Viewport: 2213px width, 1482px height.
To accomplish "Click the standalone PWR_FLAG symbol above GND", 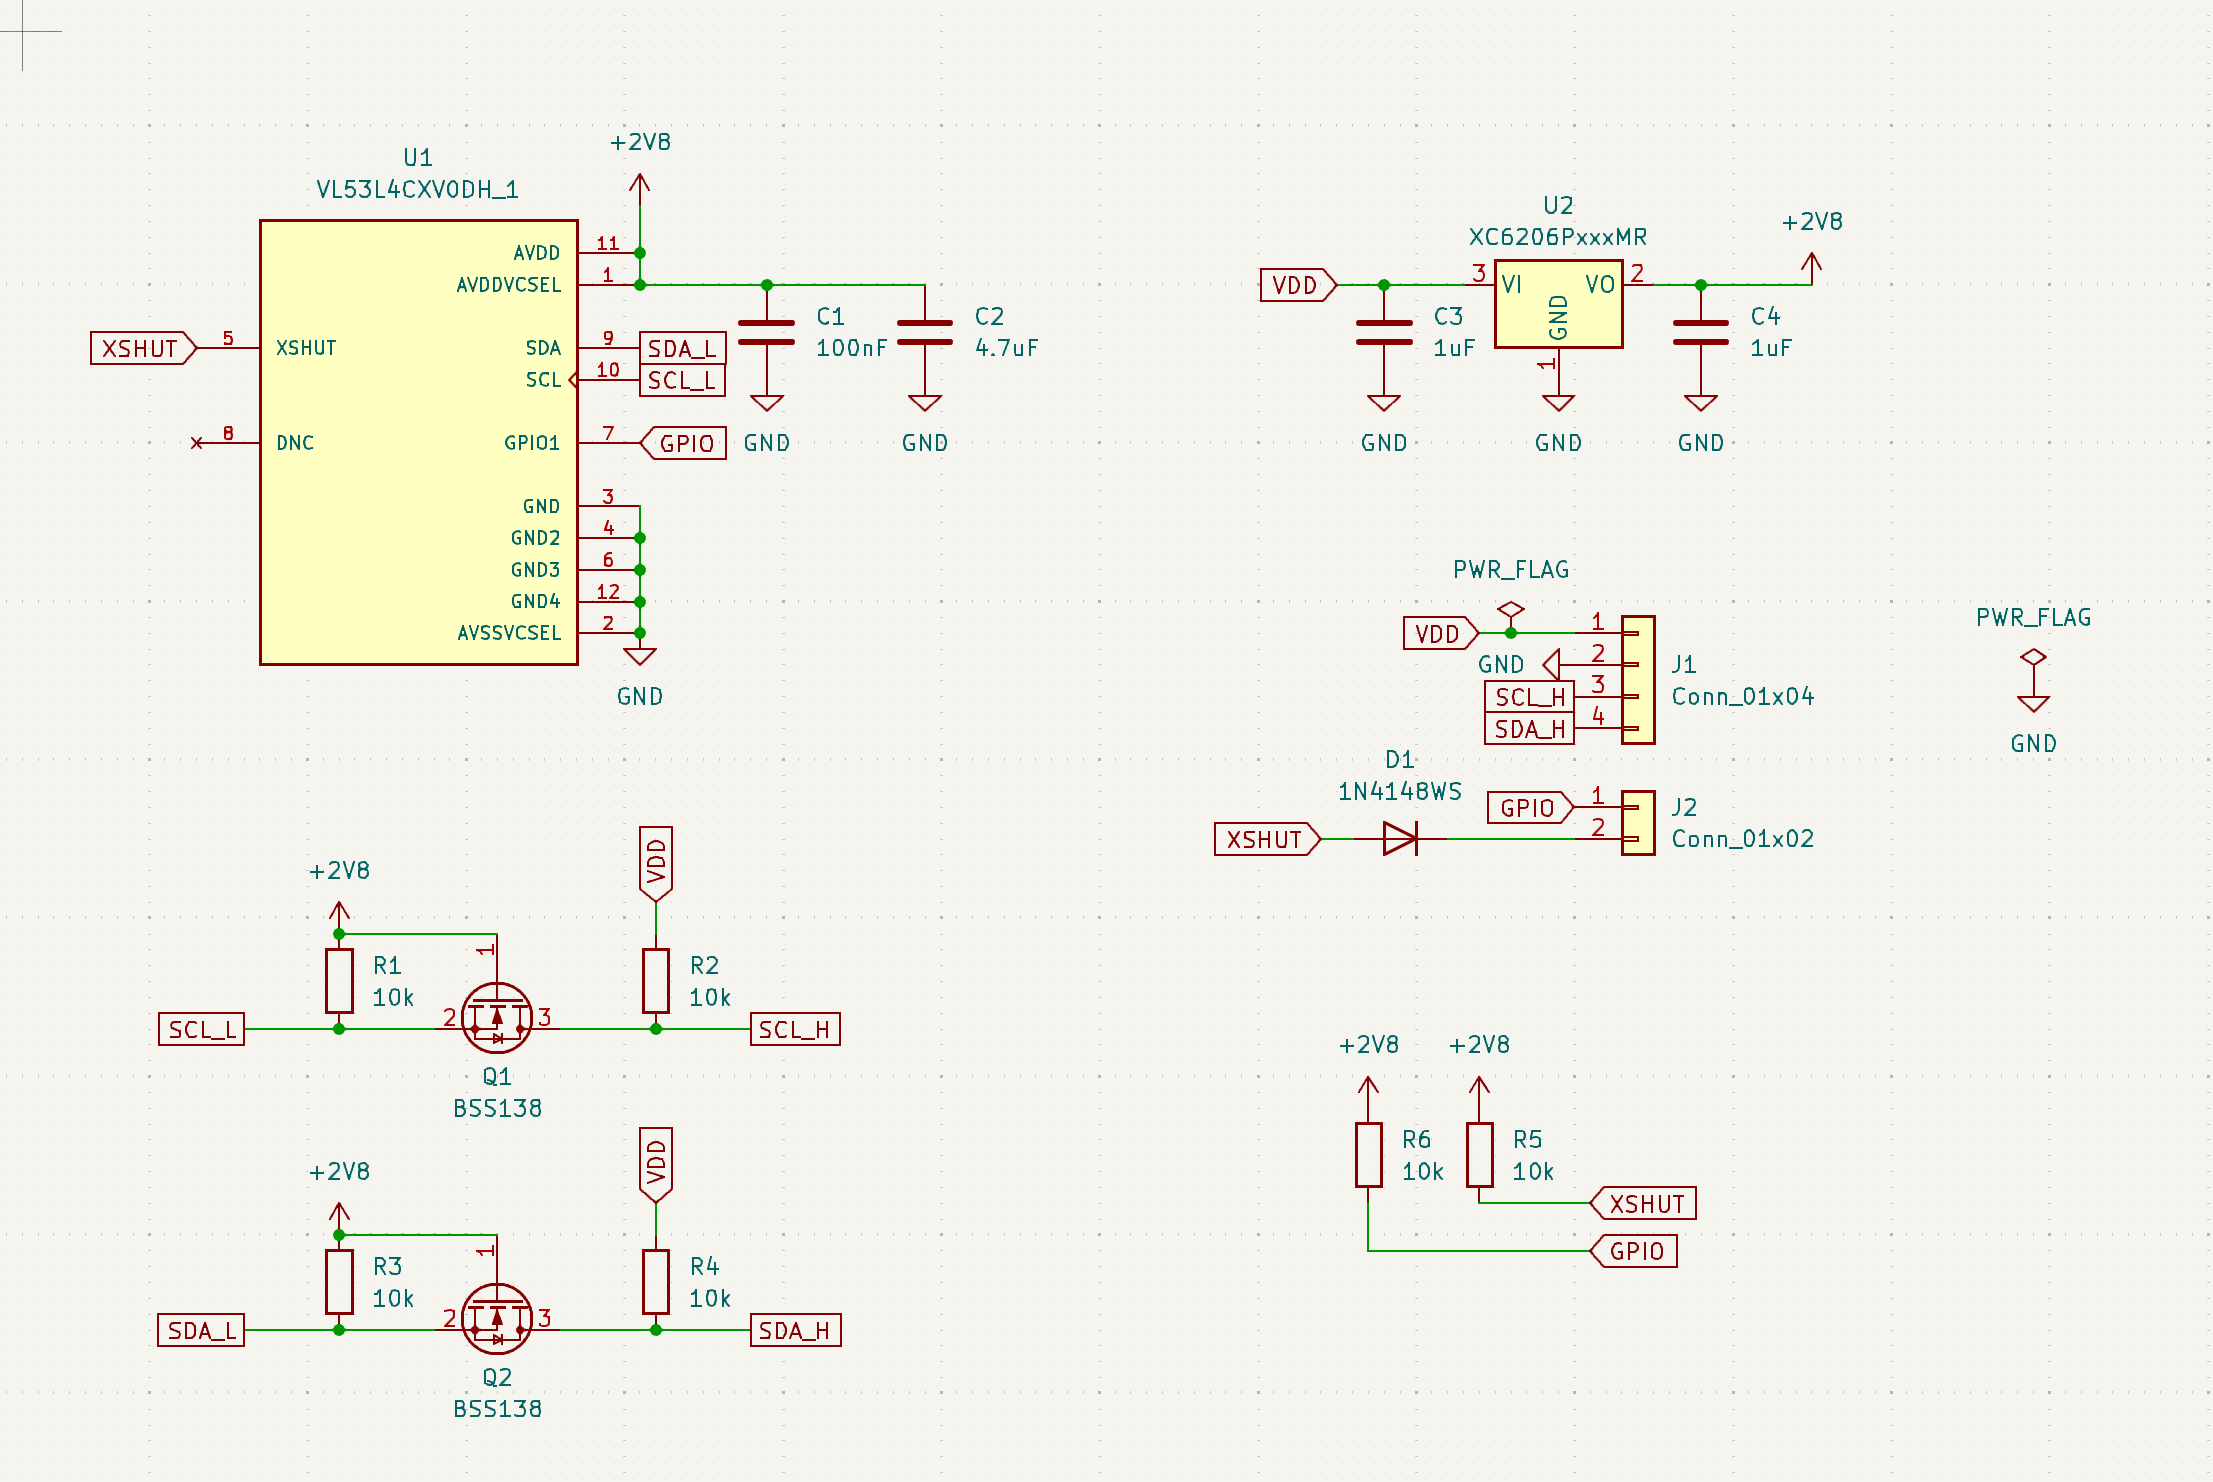I will 2033,658.
